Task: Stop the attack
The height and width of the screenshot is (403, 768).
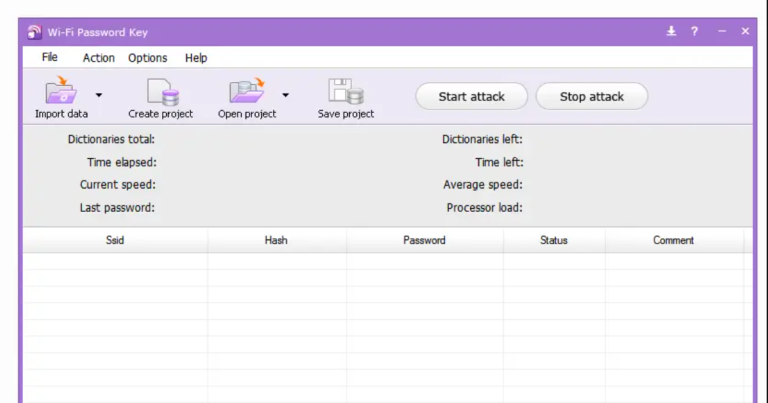Action: pos(592,96)
